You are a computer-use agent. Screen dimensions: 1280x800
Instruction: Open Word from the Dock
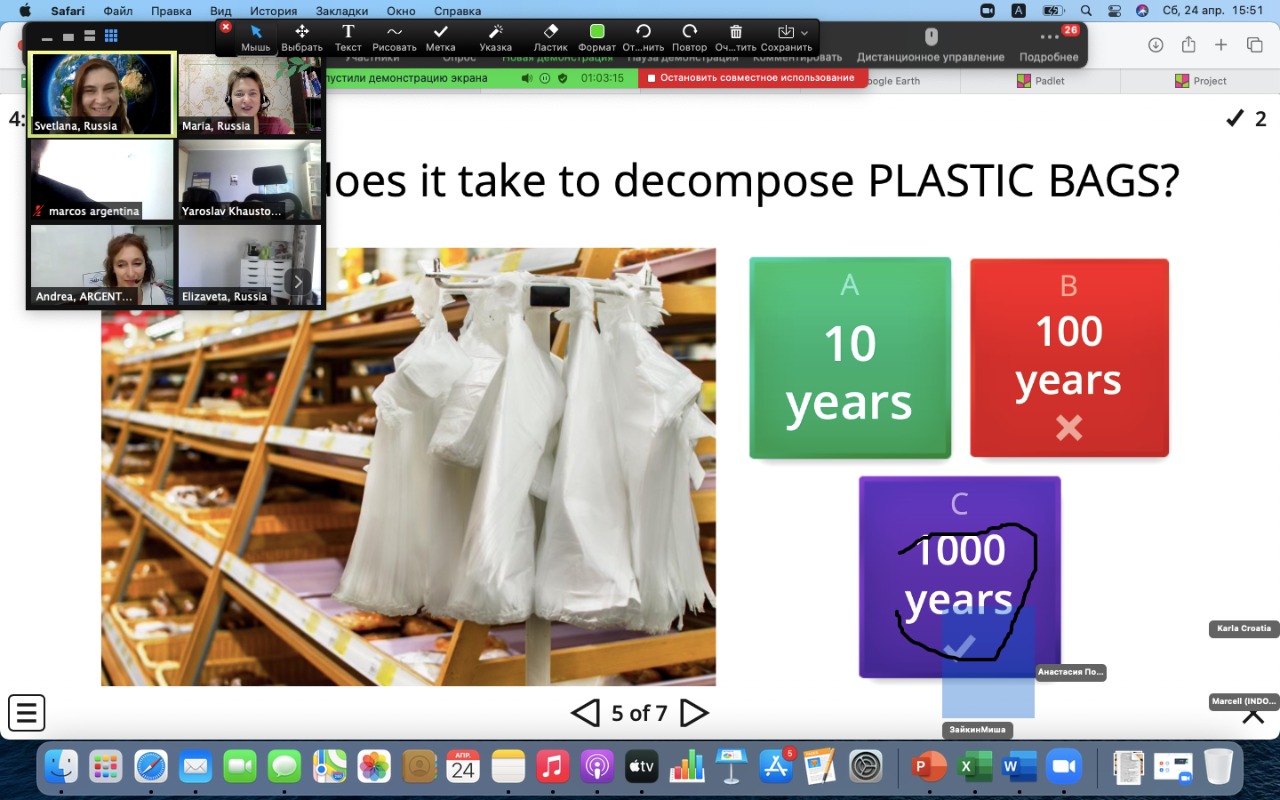point(1019,767)
